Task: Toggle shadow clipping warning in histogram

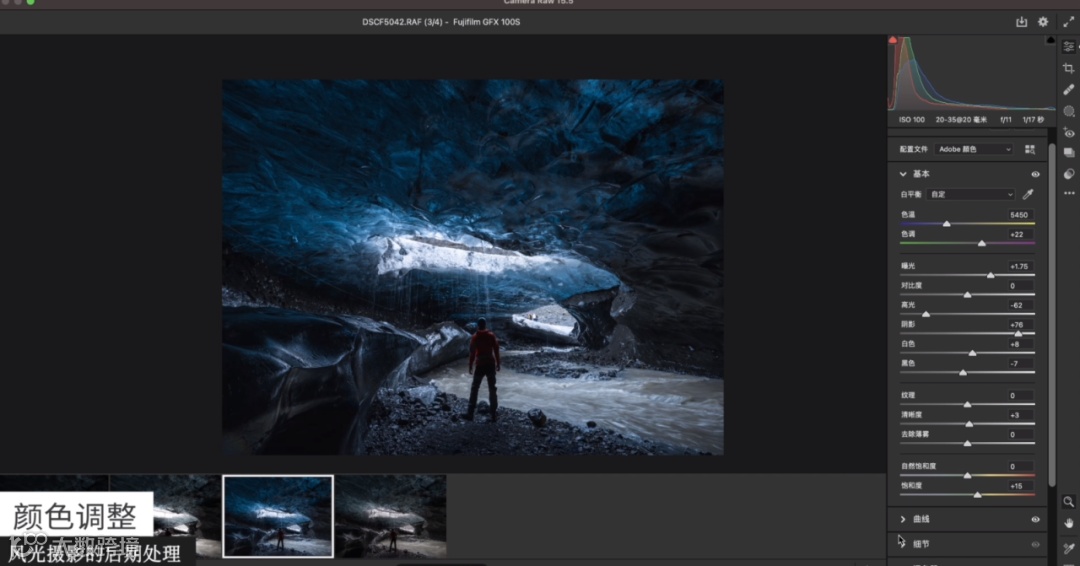Action: [893, 40]
